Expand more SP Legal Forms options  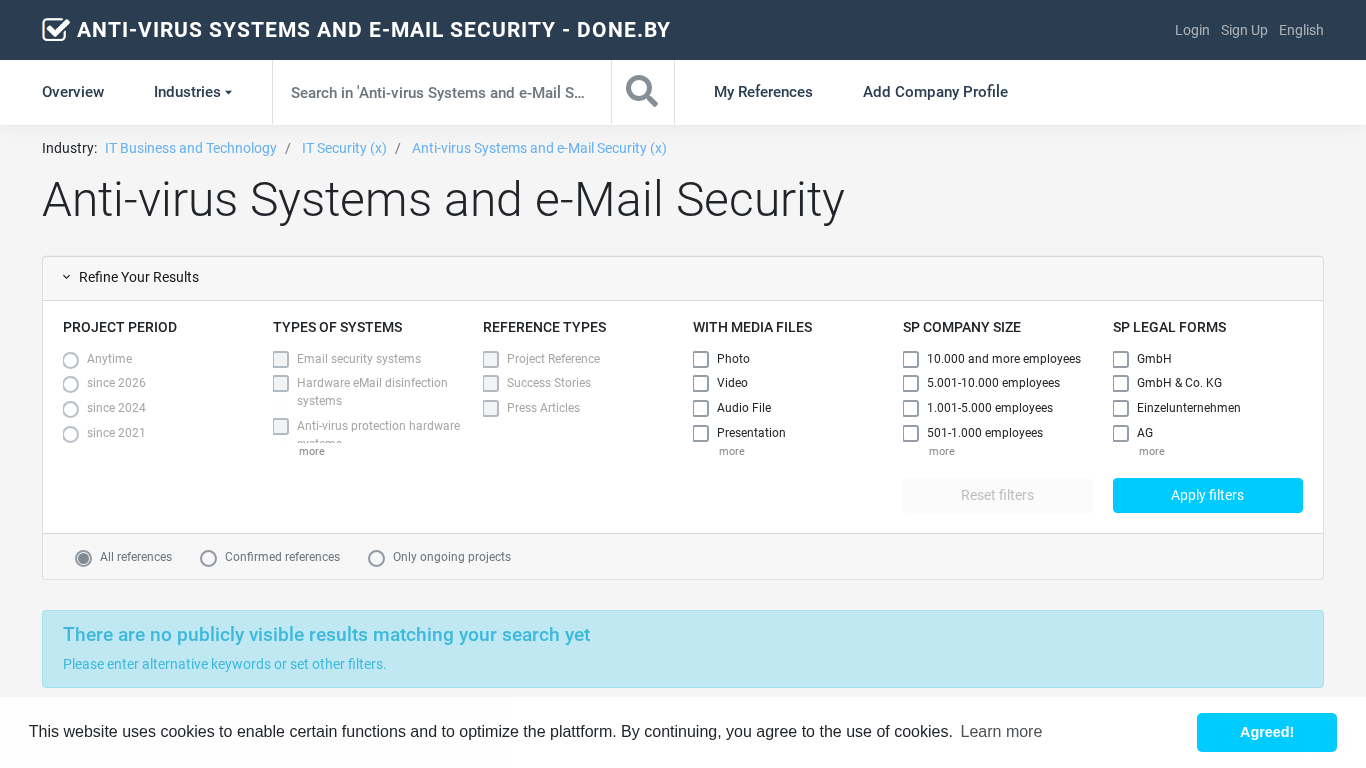[x=1151, y=452]
